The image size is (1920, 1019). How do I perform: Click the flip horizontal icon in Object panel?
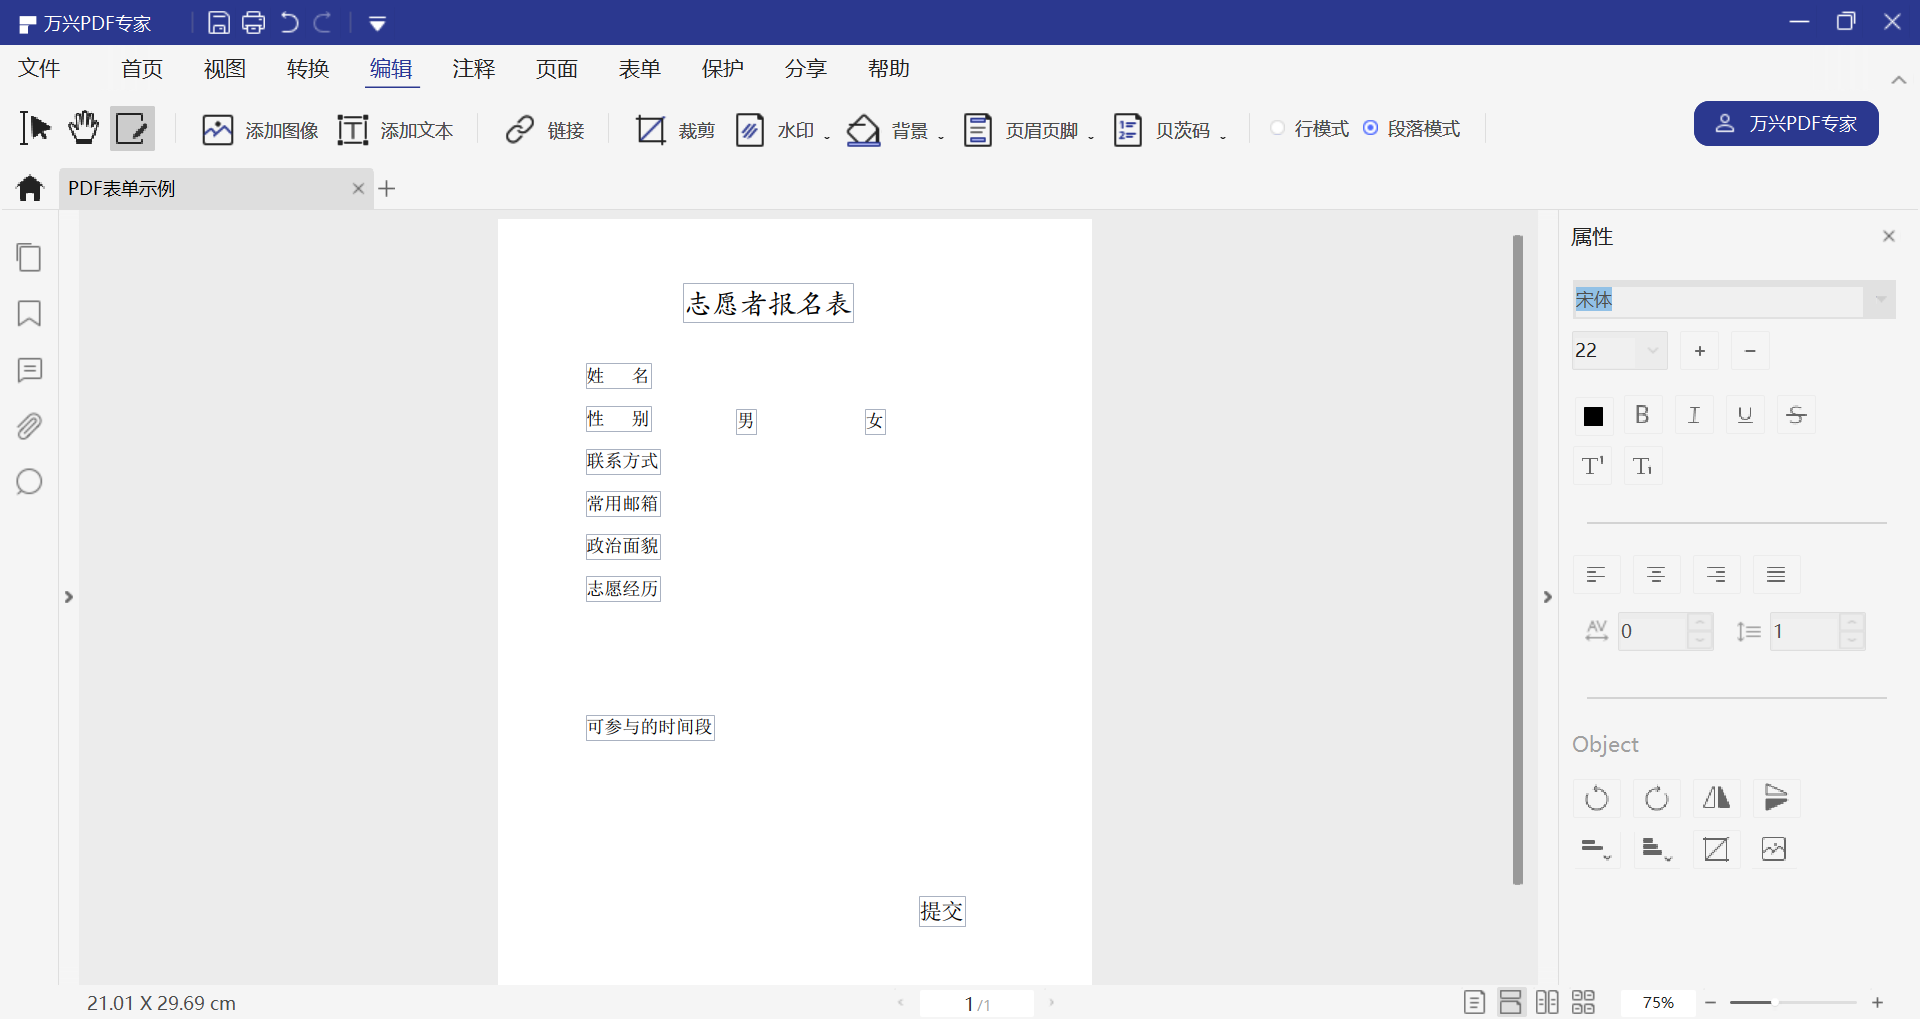[x=1716, y=798]
